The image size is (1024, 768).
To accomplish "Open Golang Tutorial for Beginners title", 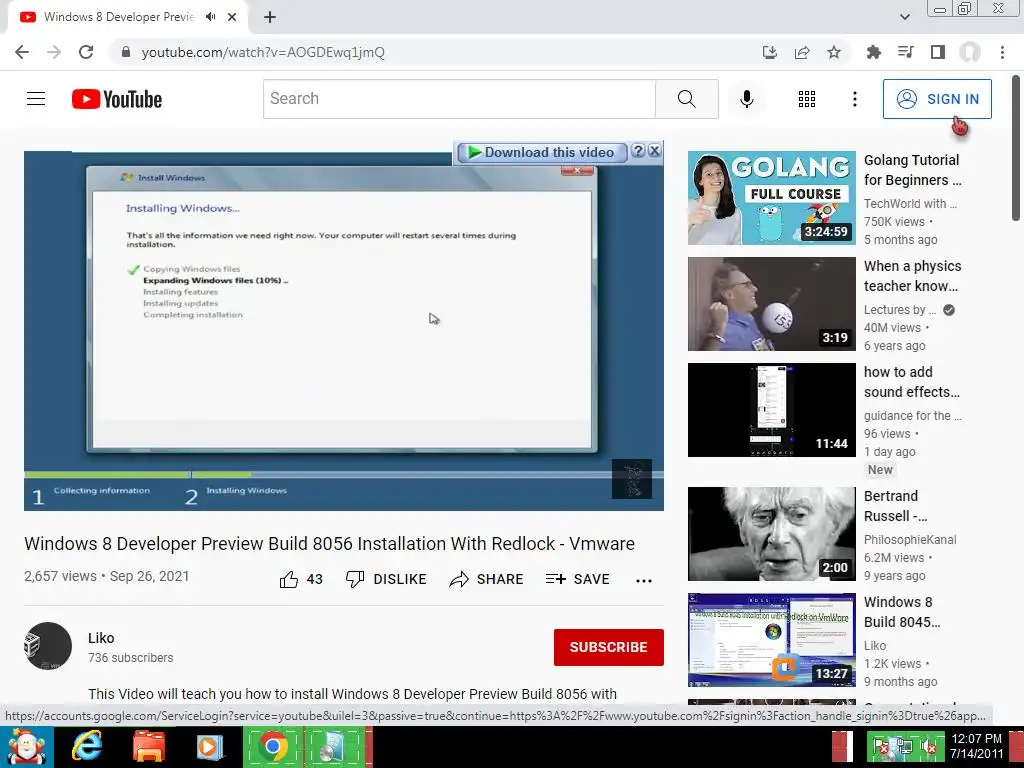I will (912, 170).
